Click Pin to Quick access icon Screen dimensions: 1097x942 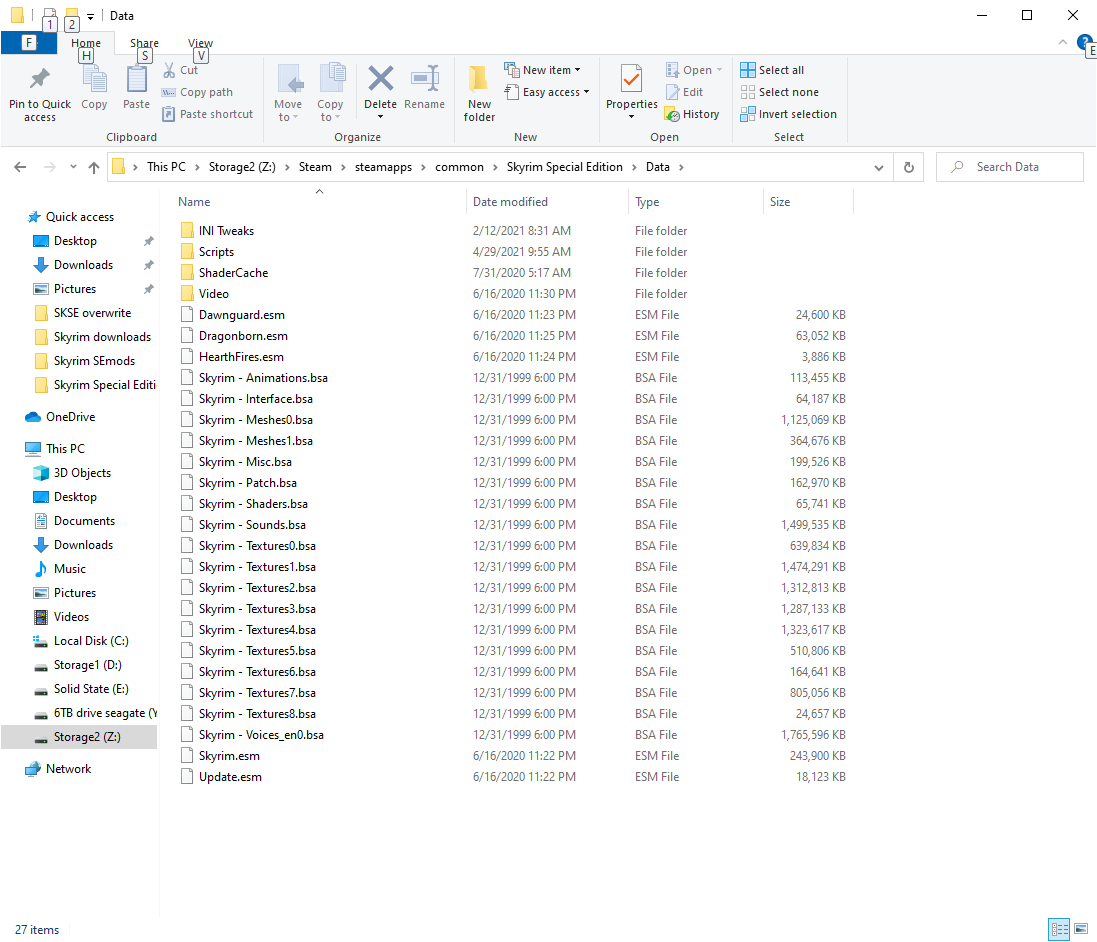[40, 80]
